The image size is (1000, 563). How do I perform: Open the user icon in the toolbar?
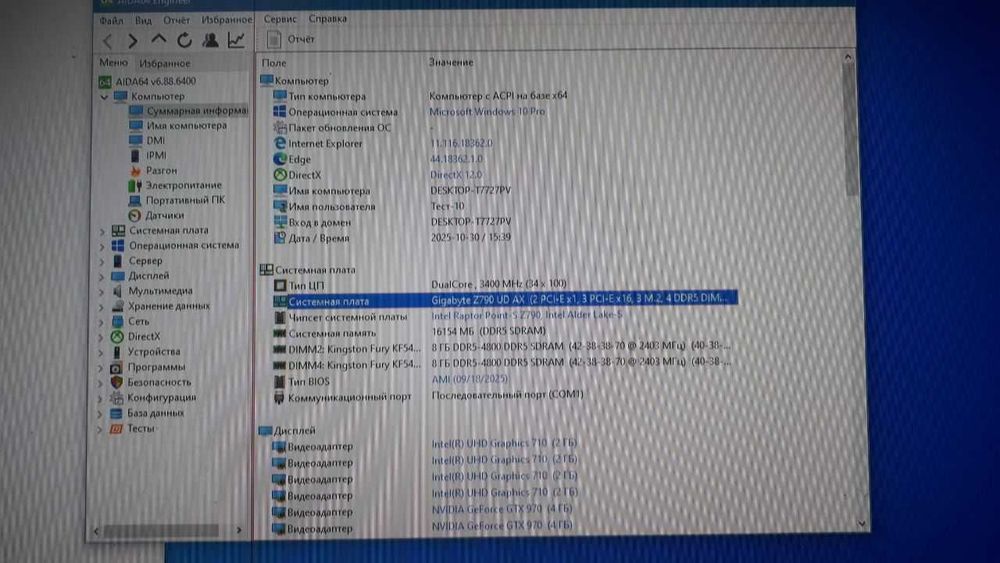click(x=210, y=40)
